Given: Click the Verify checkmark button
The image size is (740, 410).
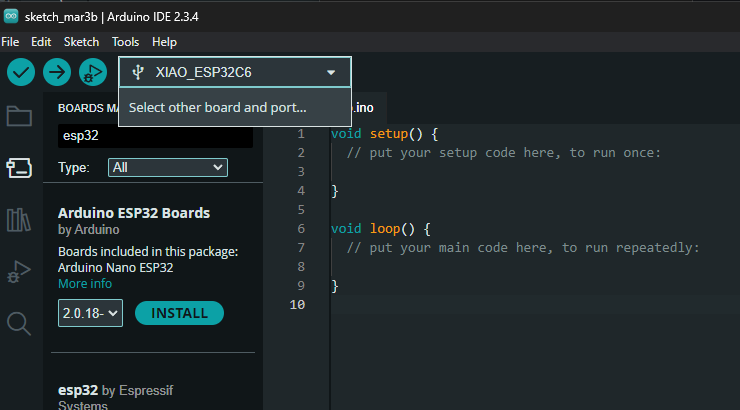Looking at the screenshot, I should [x=21, y=72].
